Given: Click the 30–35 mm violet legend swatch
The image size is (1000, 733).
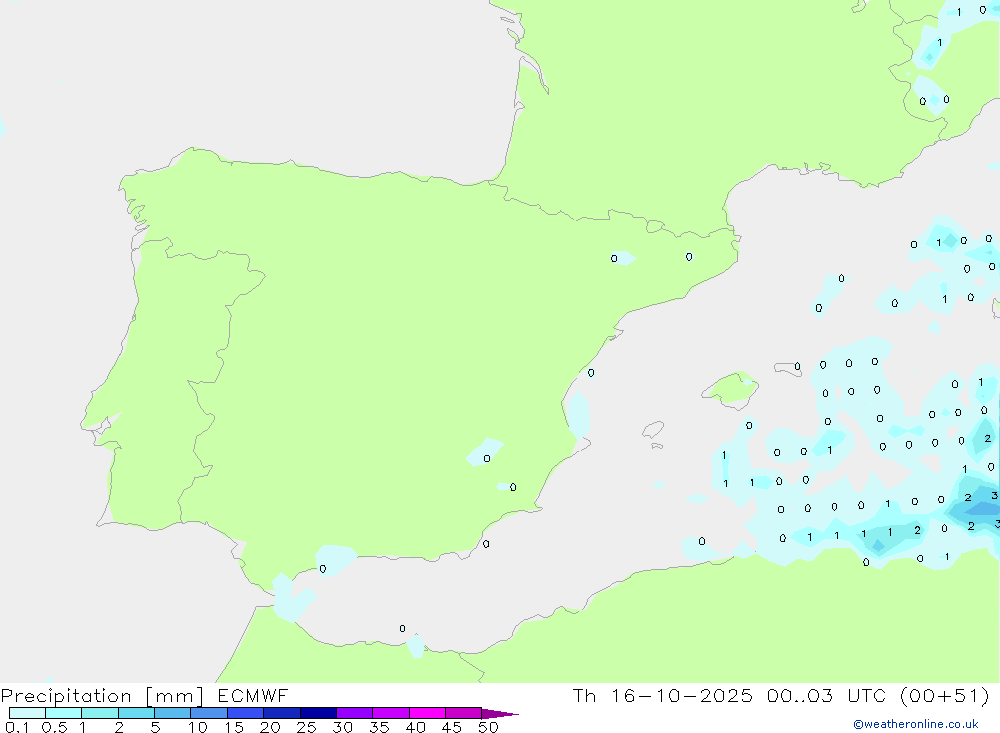Looking at the screenshot, I should [355, 713].
